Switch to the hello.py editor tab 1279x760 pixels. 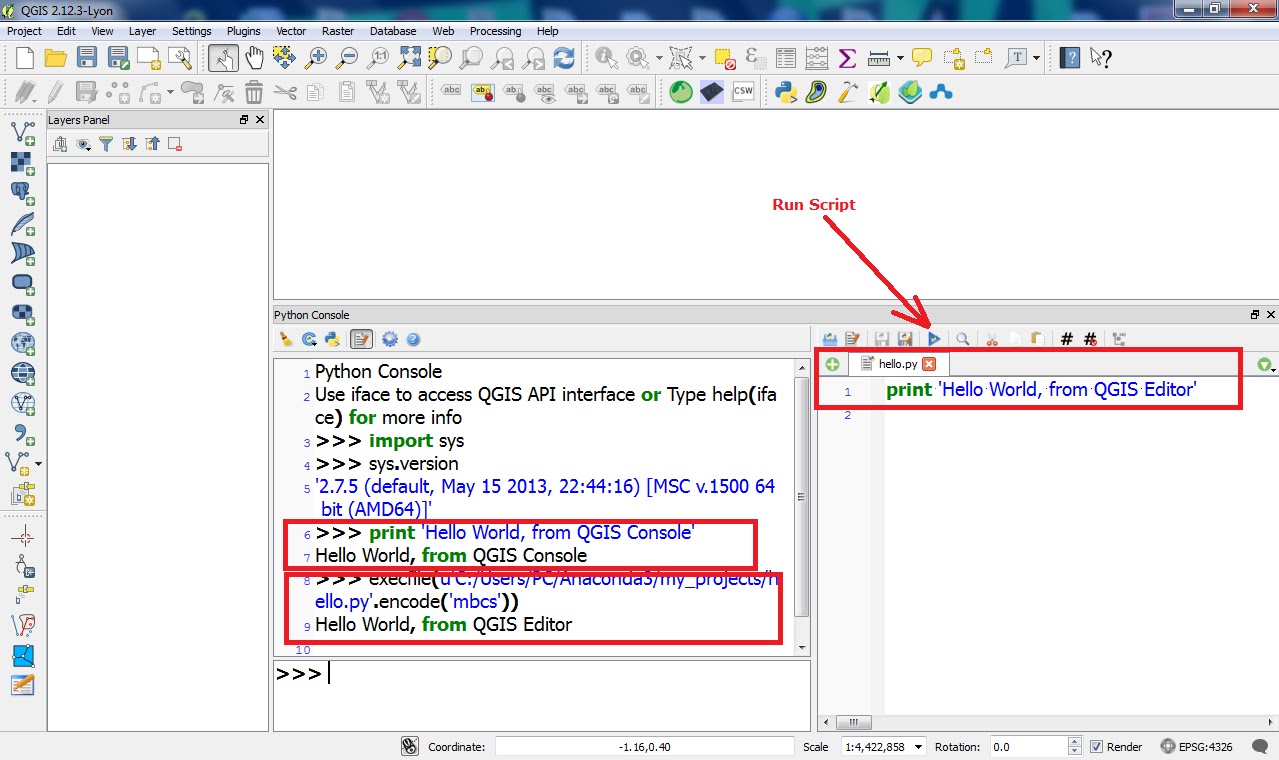pyautogui.click(x=897, y=364)
